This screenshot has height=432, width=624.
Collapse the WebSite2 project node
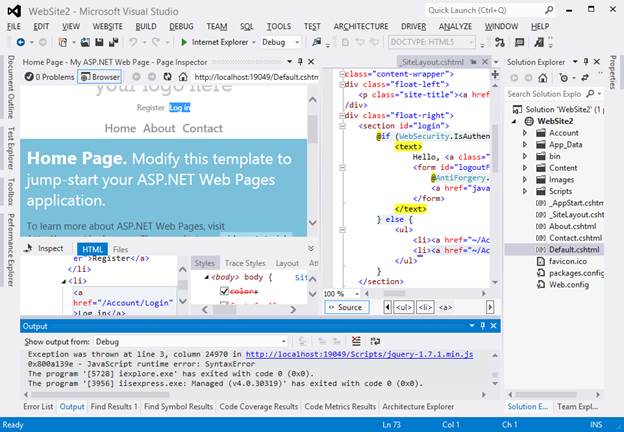[515, 121]
